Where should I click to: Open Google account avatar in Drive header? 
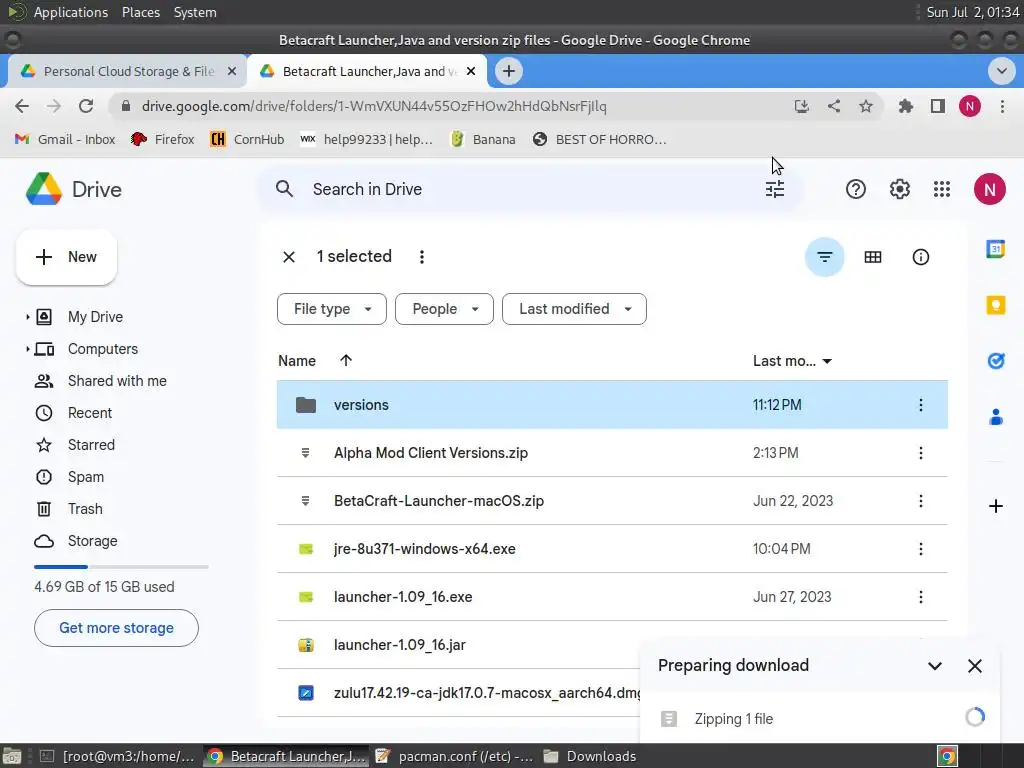(x=989, y=189)
